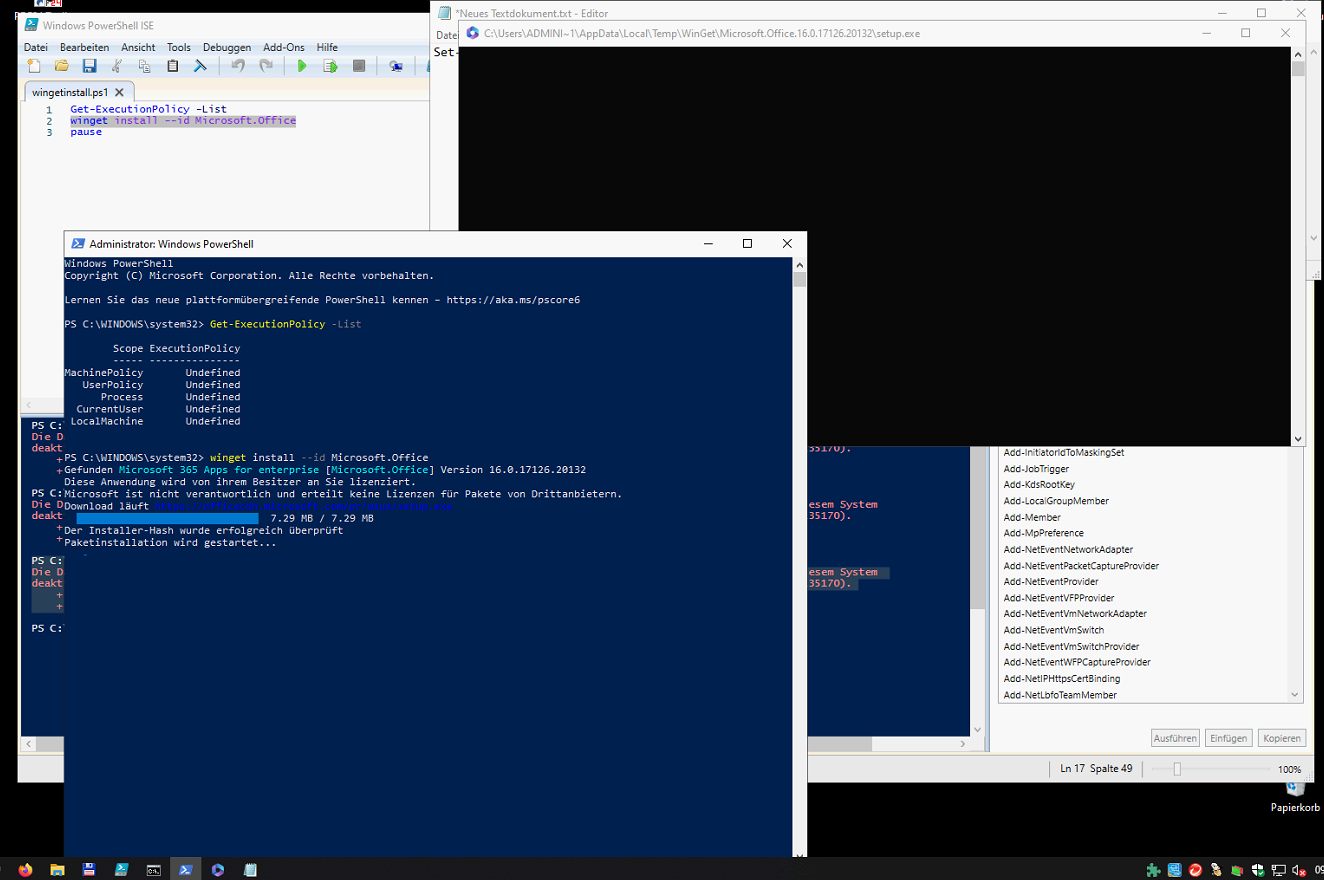Redo arrow in ISE toolbar
The width and height of the screenshot is (1324, 880).
[266, 66]
